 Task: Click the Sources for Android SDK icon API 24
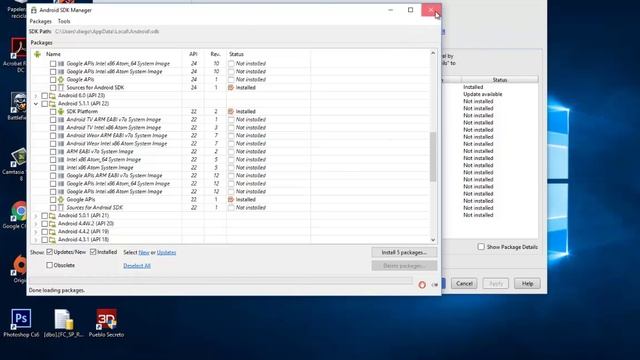(61, 87)
